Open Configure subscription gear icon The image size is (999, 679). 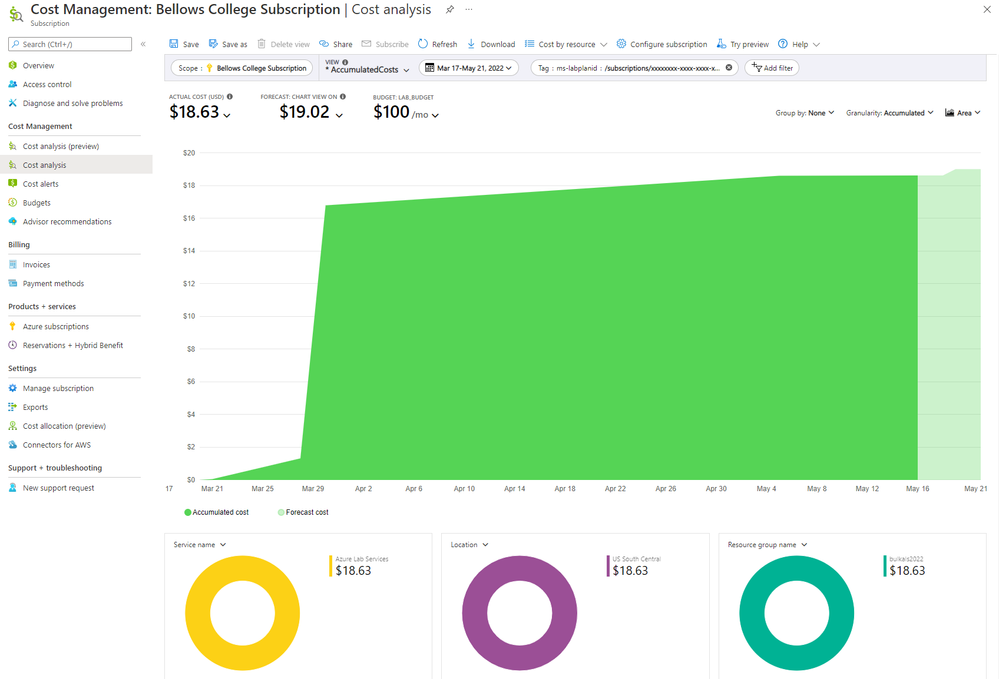(621, 44)
